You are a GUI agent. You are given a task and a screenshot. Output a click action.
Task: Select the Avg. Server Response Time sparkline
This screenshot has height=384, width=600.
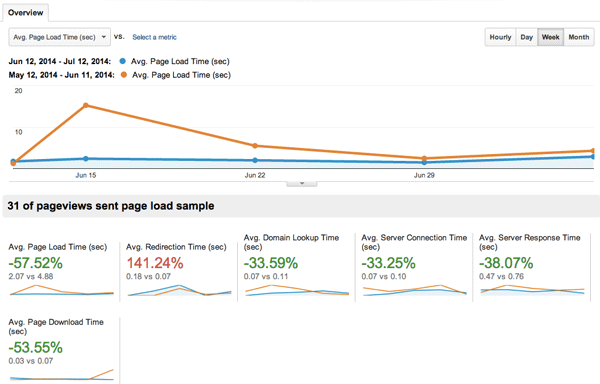pos(532,290)
